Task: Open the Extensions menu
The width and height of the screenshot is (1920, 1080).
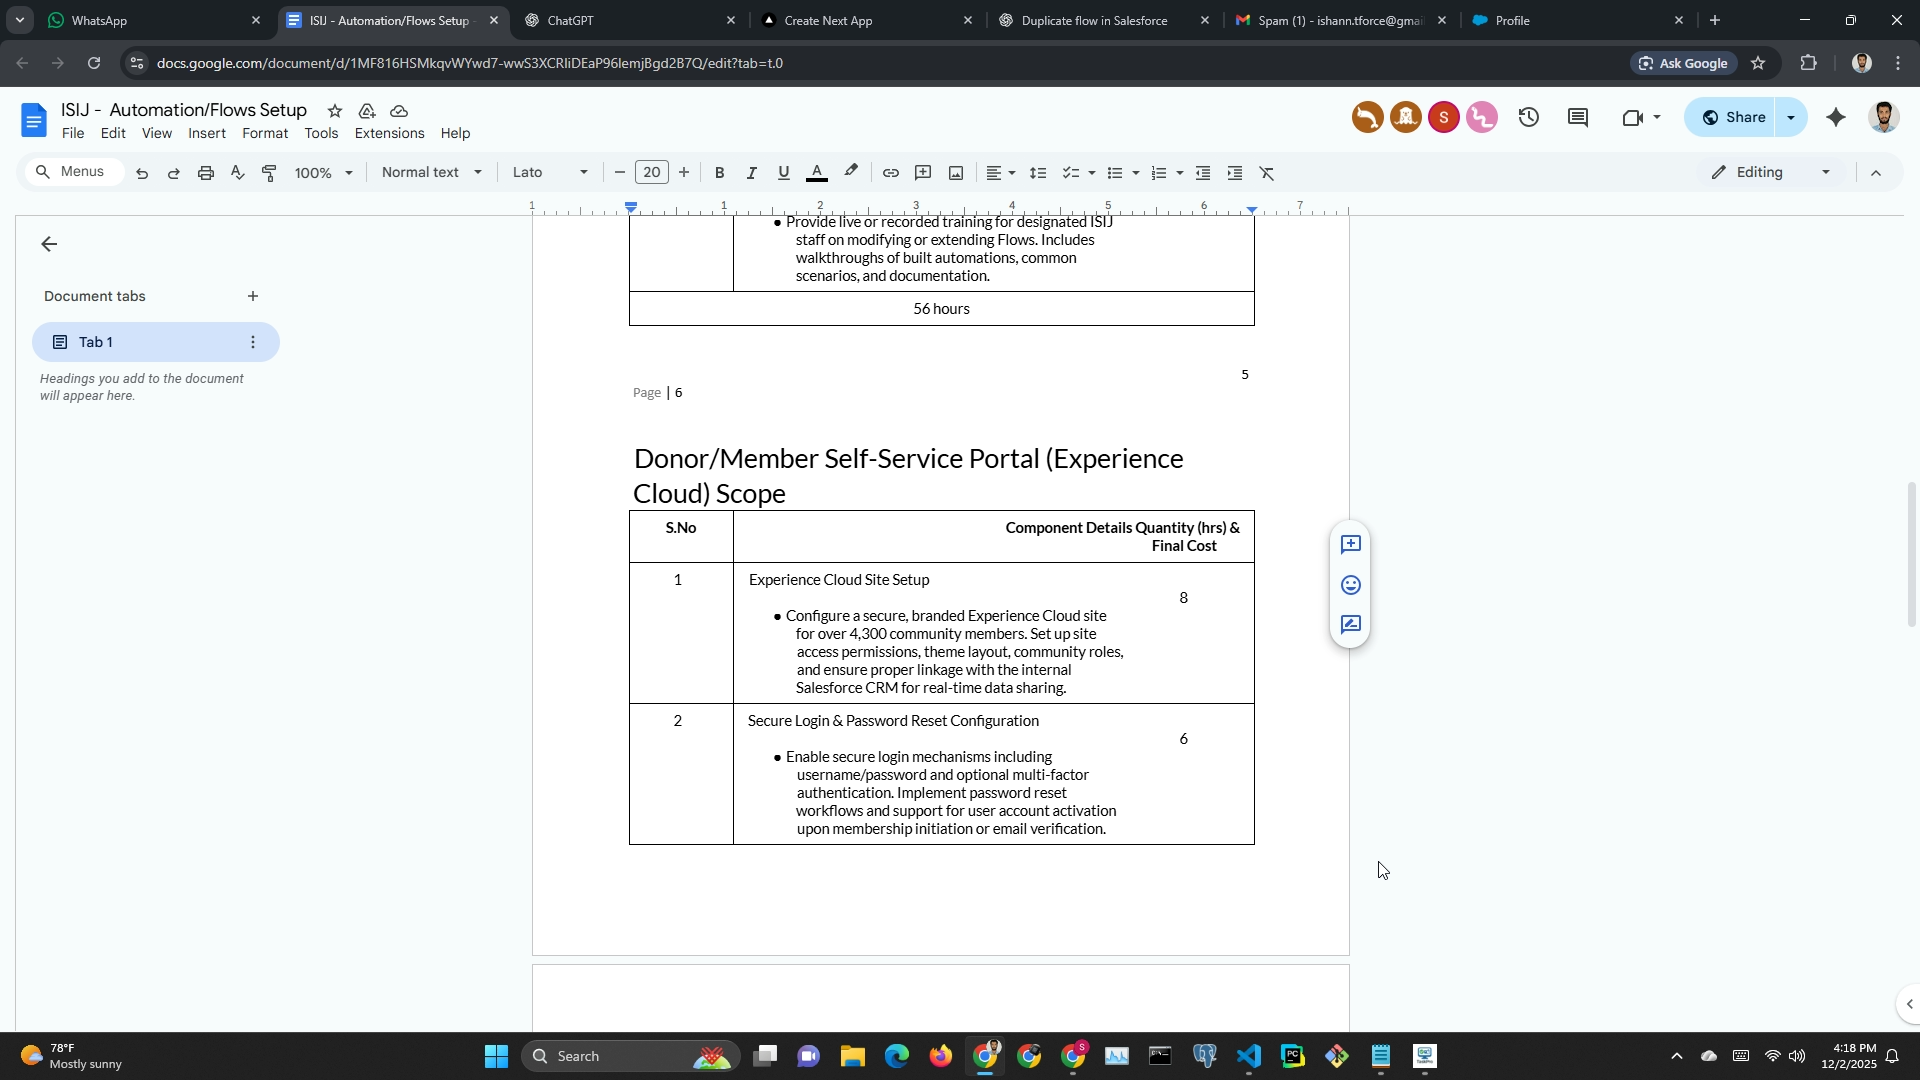Action: [389, 134]
